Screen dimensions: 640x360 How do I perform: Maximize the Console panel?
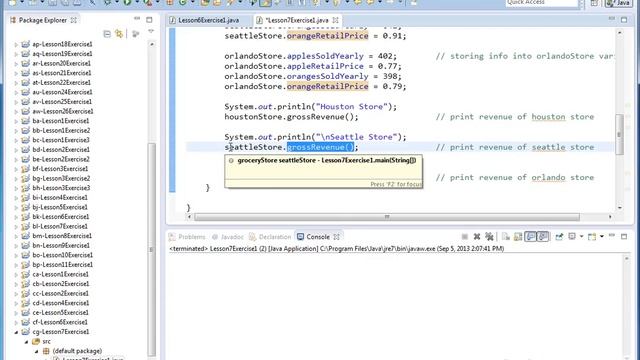624,236
